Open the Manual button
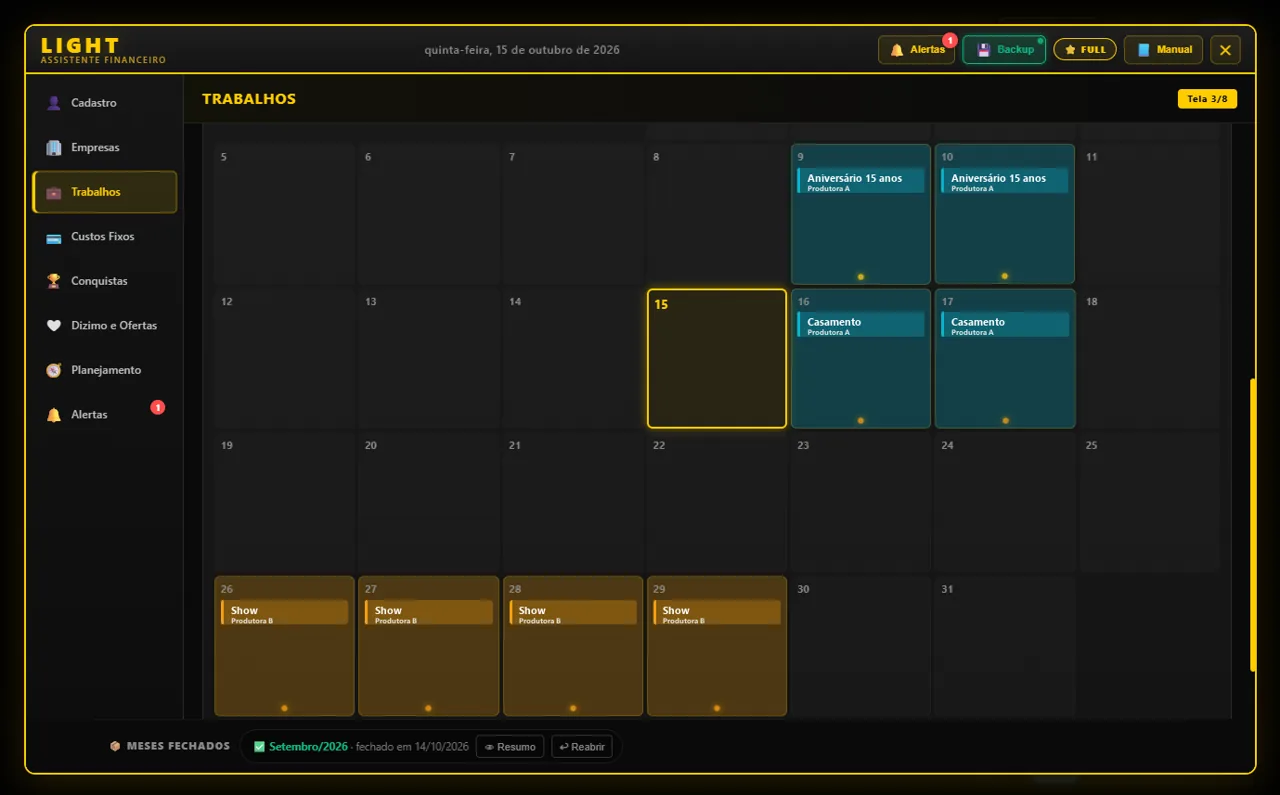Image resolution: width=1280 pixels, height=795 pixels. click(1163, 50)
